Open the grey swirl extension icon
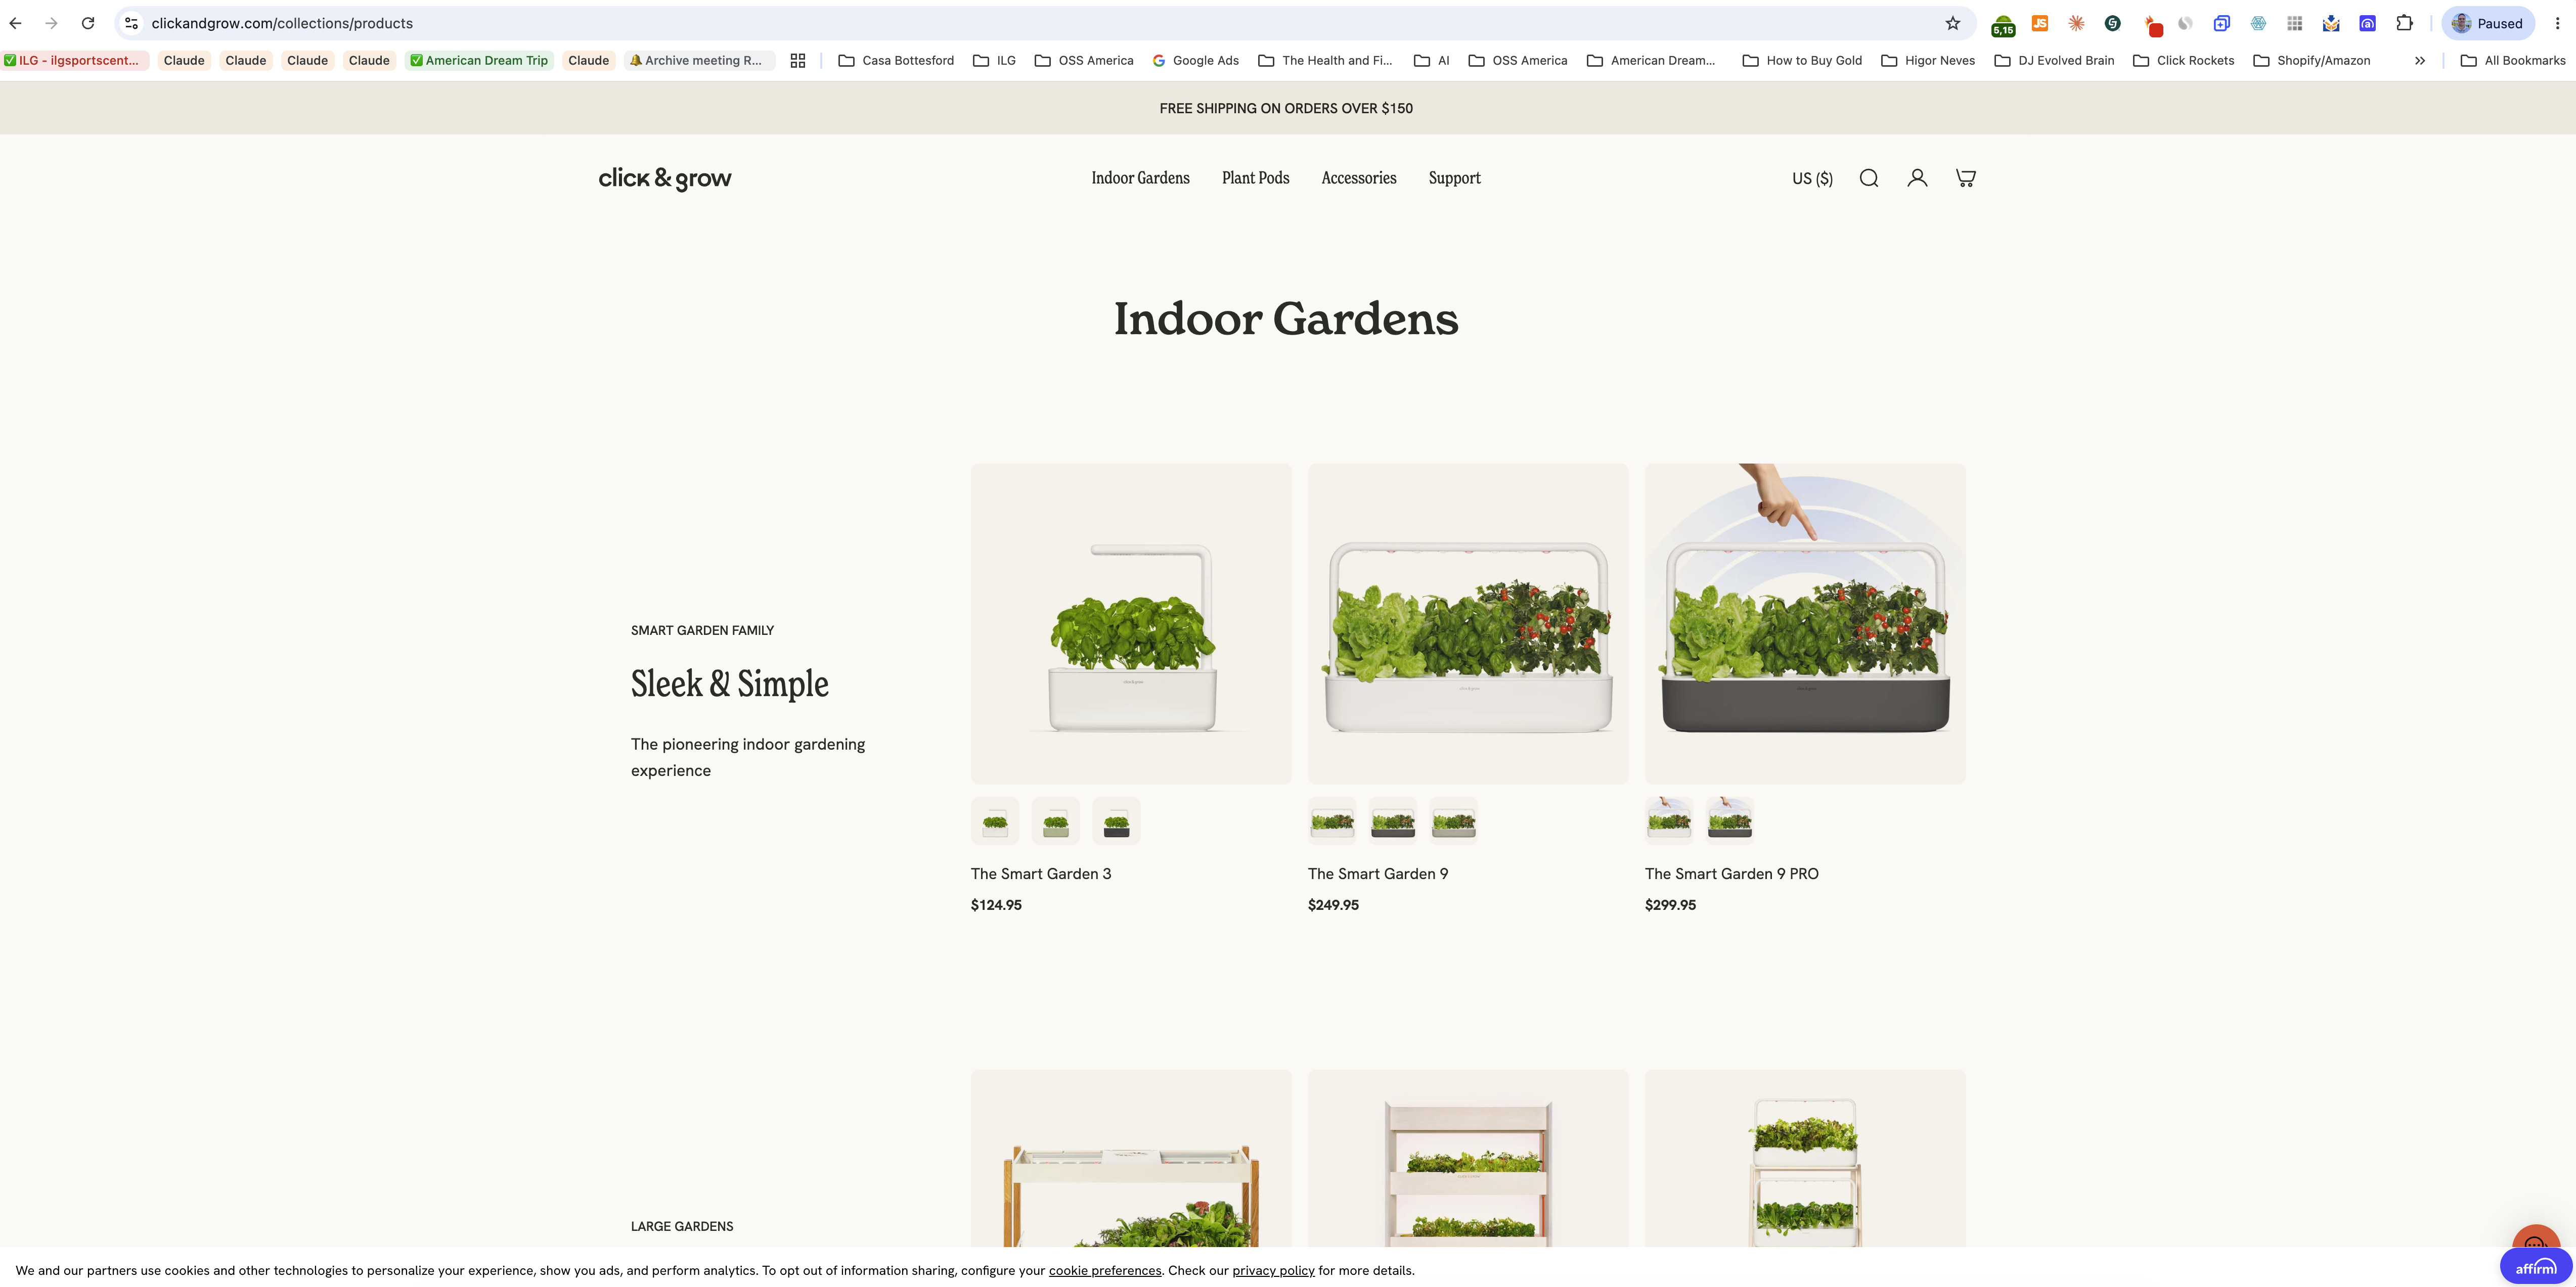The width and height of the screenshot is (2576, 1287). coord(2185,23)
